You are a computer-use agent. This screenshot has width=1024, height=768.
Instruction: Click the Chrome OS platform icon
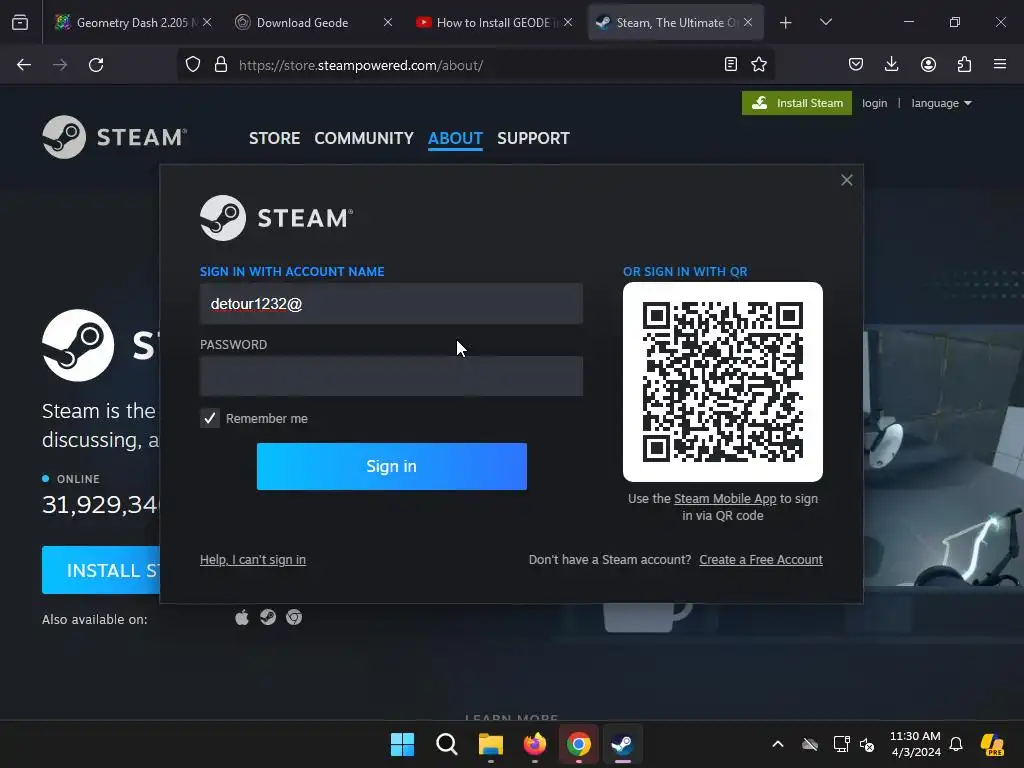click(x=294, y=617)
